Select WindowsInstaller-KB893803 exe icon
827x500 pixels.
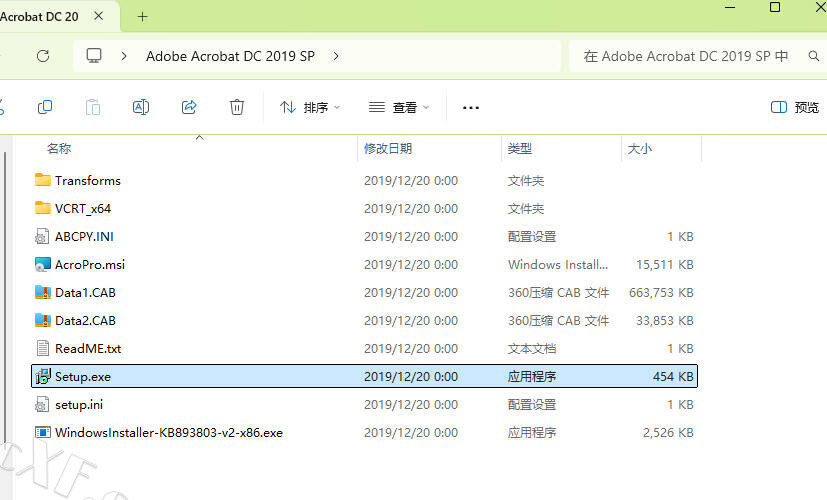tap(43, 432)
